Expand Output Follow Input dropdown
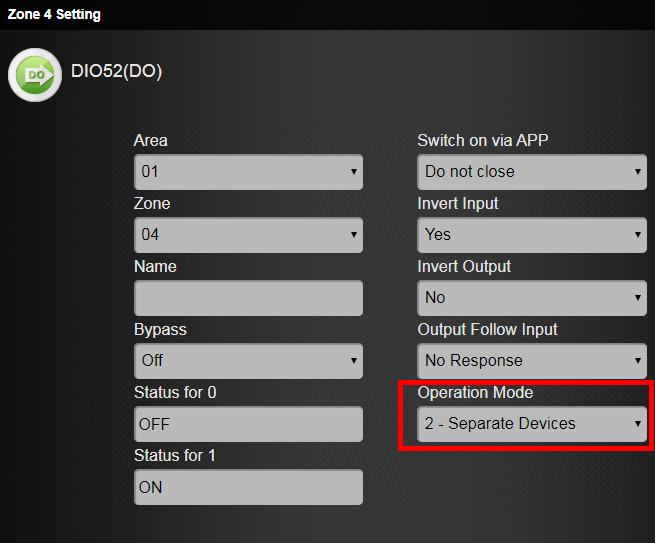The height and width of the screenshot is (543, 655). tap(531, 361)
